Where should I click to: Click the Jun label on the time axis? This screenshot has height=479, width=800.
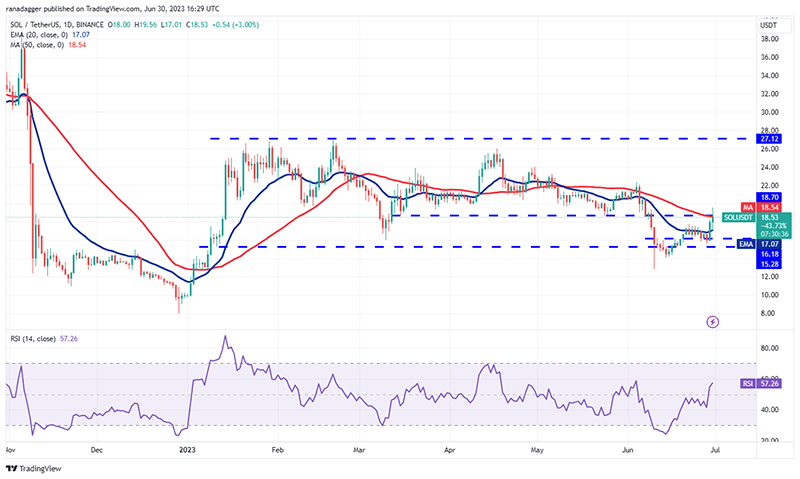tap(628, 450)
